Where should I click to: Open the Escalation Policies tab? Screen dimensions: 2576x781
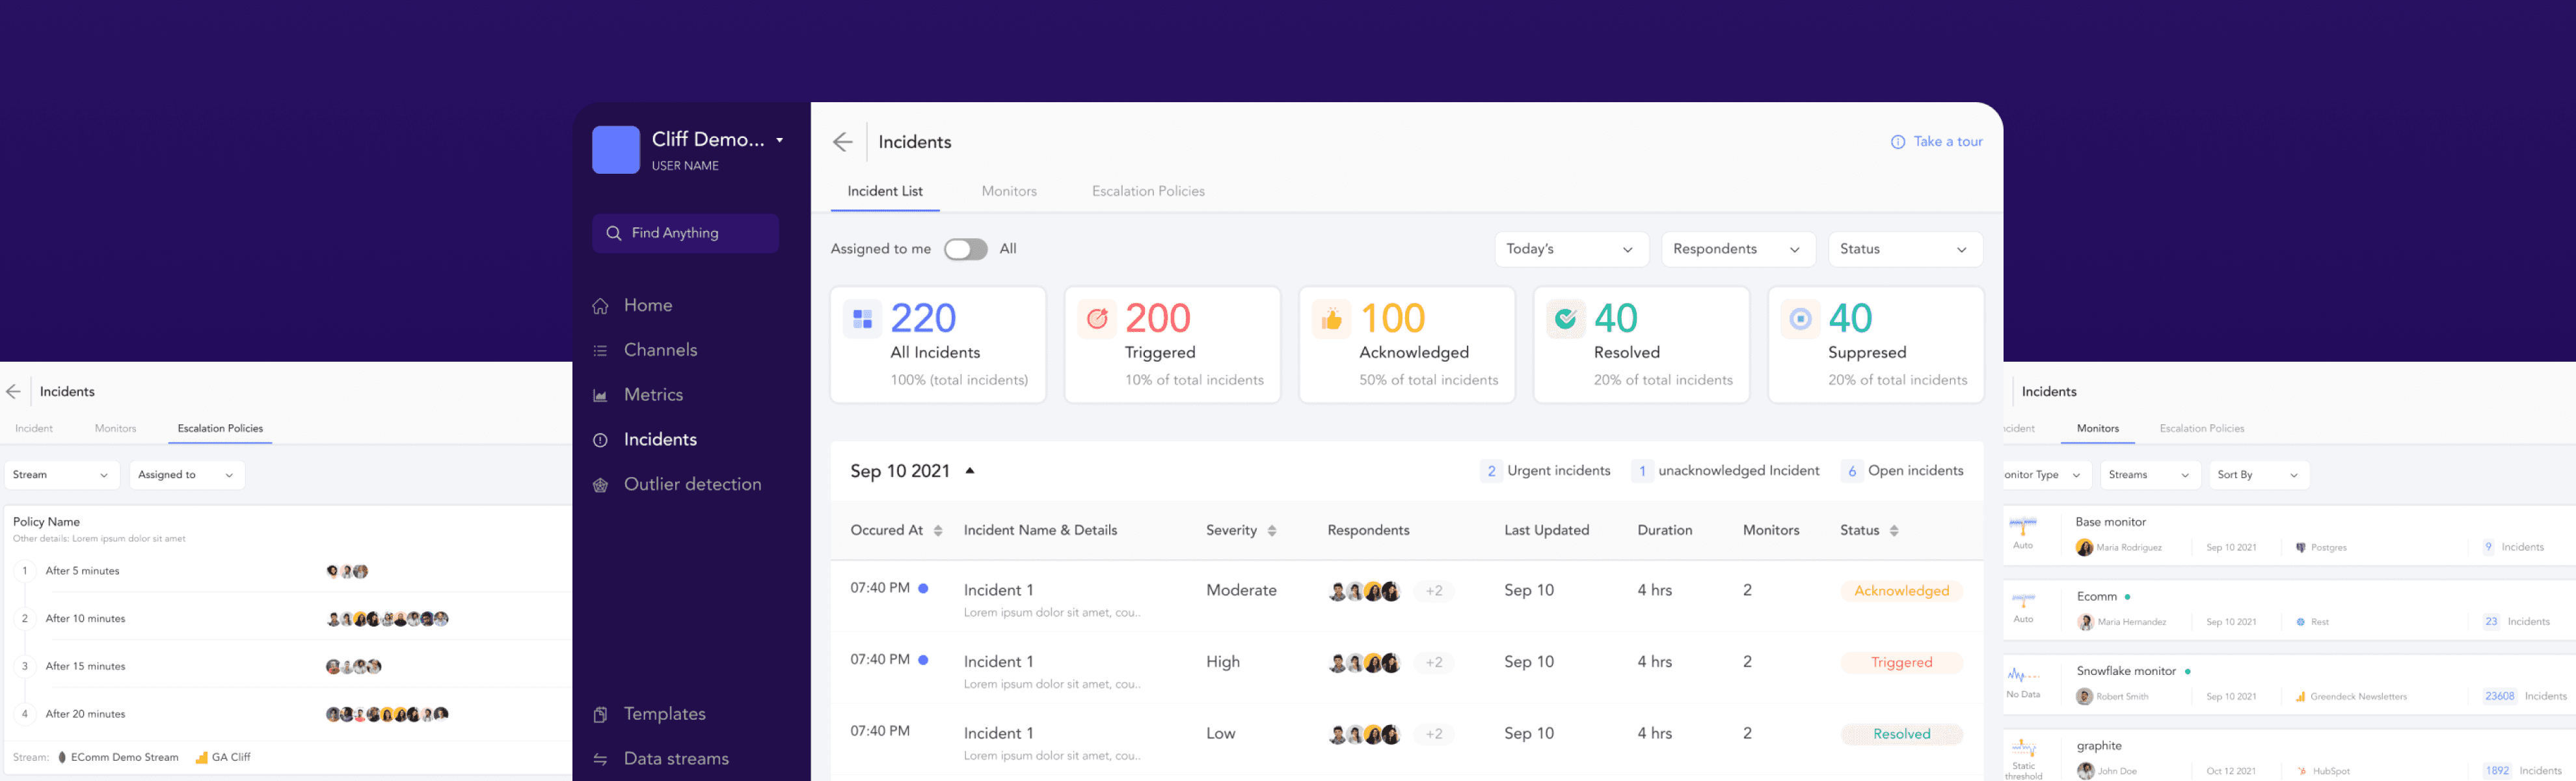[1148, 191]
